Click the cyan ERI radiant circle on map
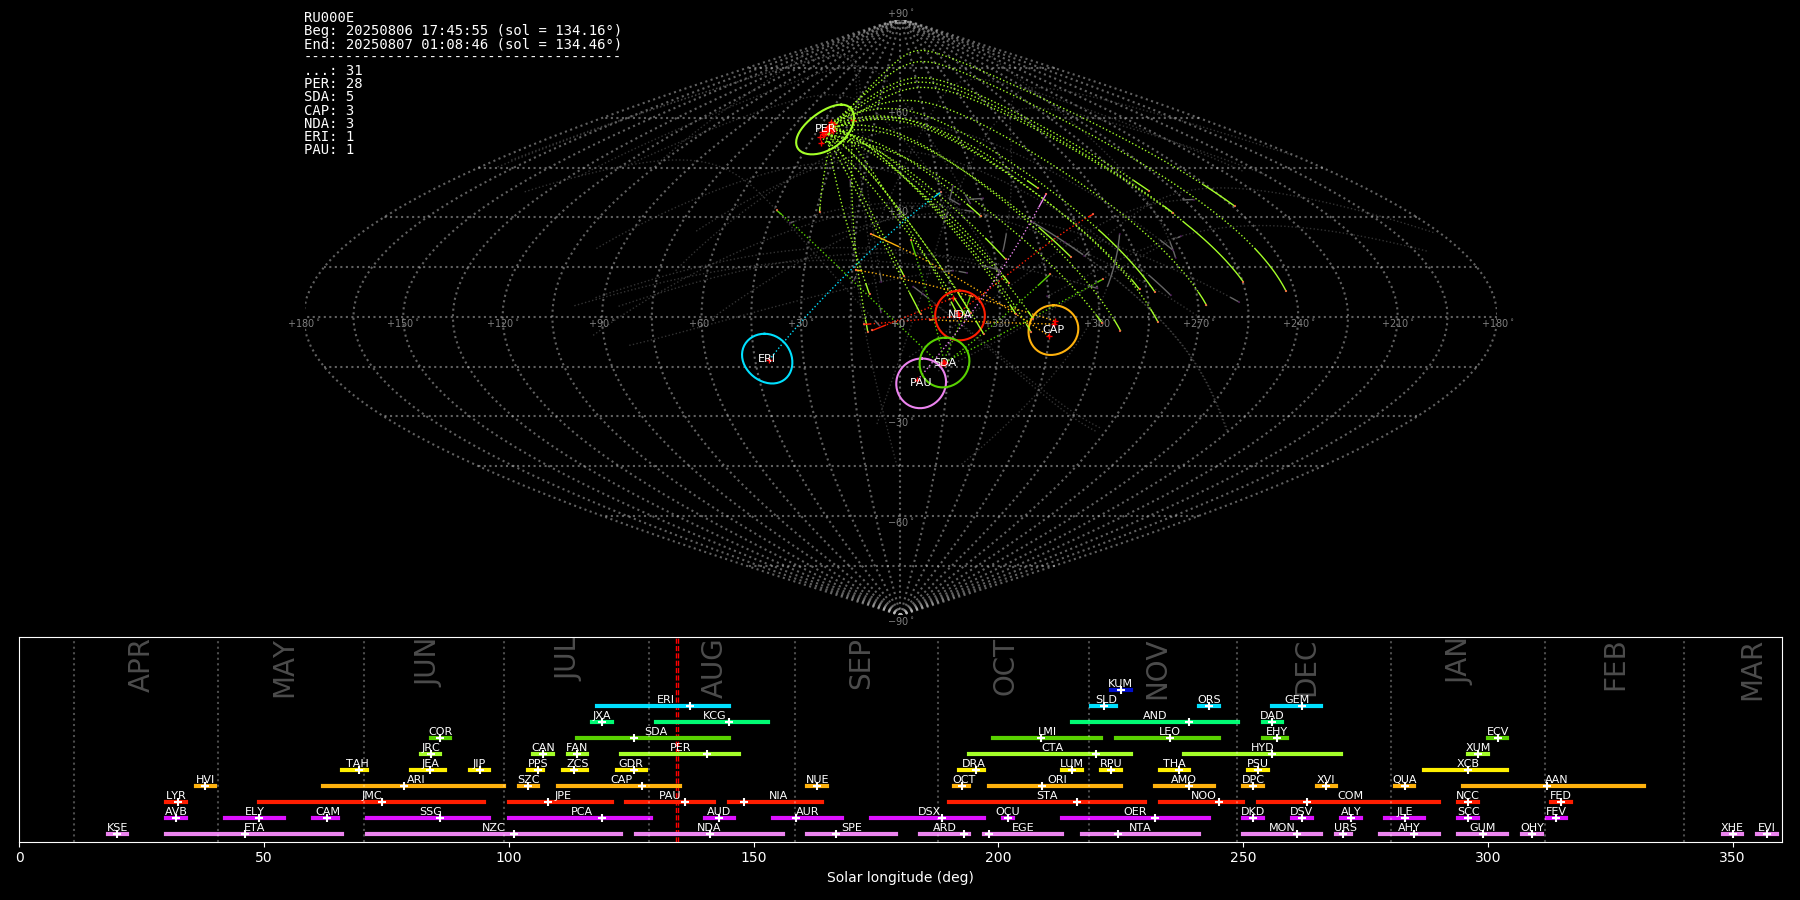Image resolution: width=1800 pixels, height=900 pixels. [767, 358]
